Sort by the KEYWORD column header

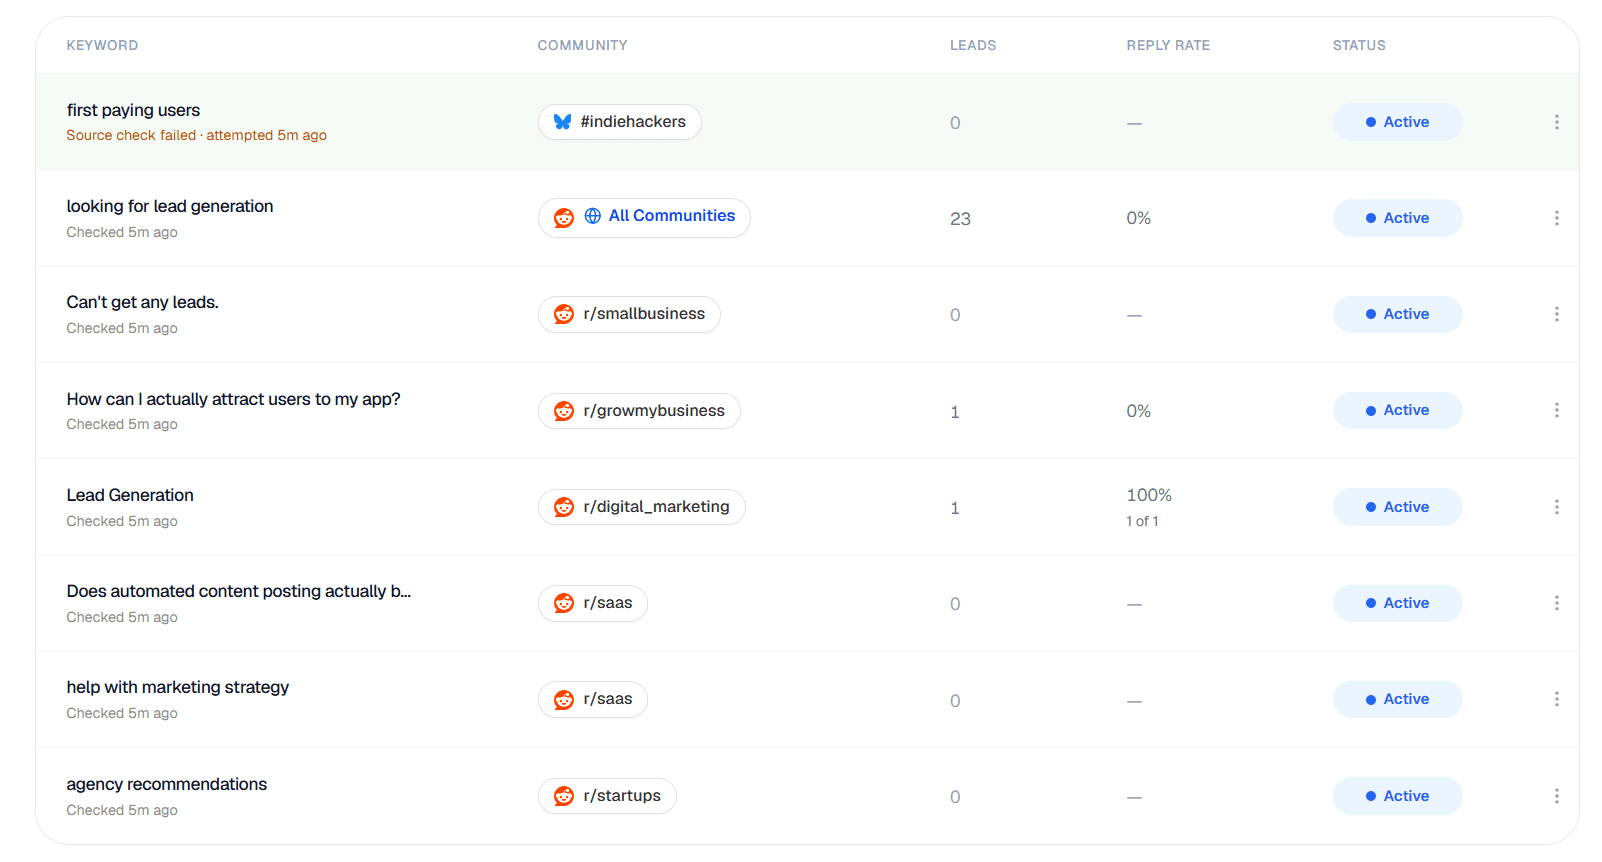pos(102,45)
